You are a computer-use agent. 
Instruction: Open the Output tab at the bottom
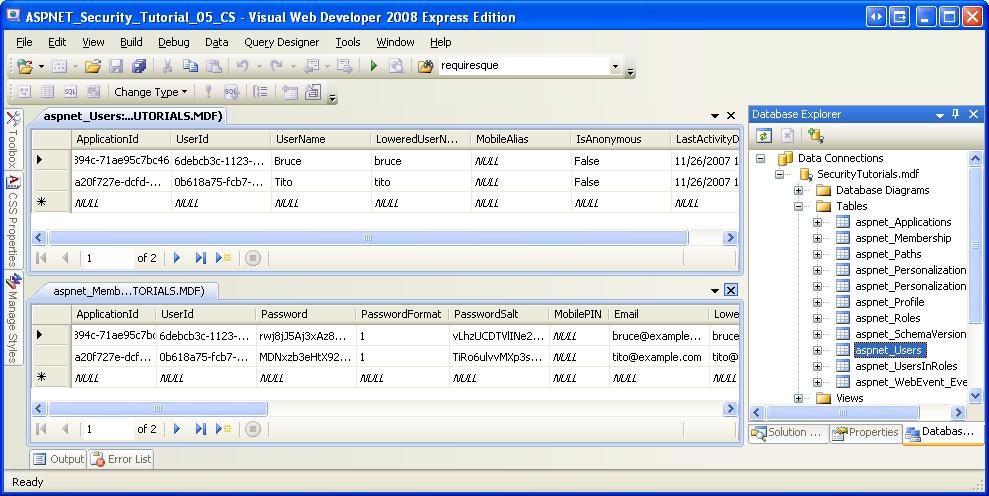[59, 459]
